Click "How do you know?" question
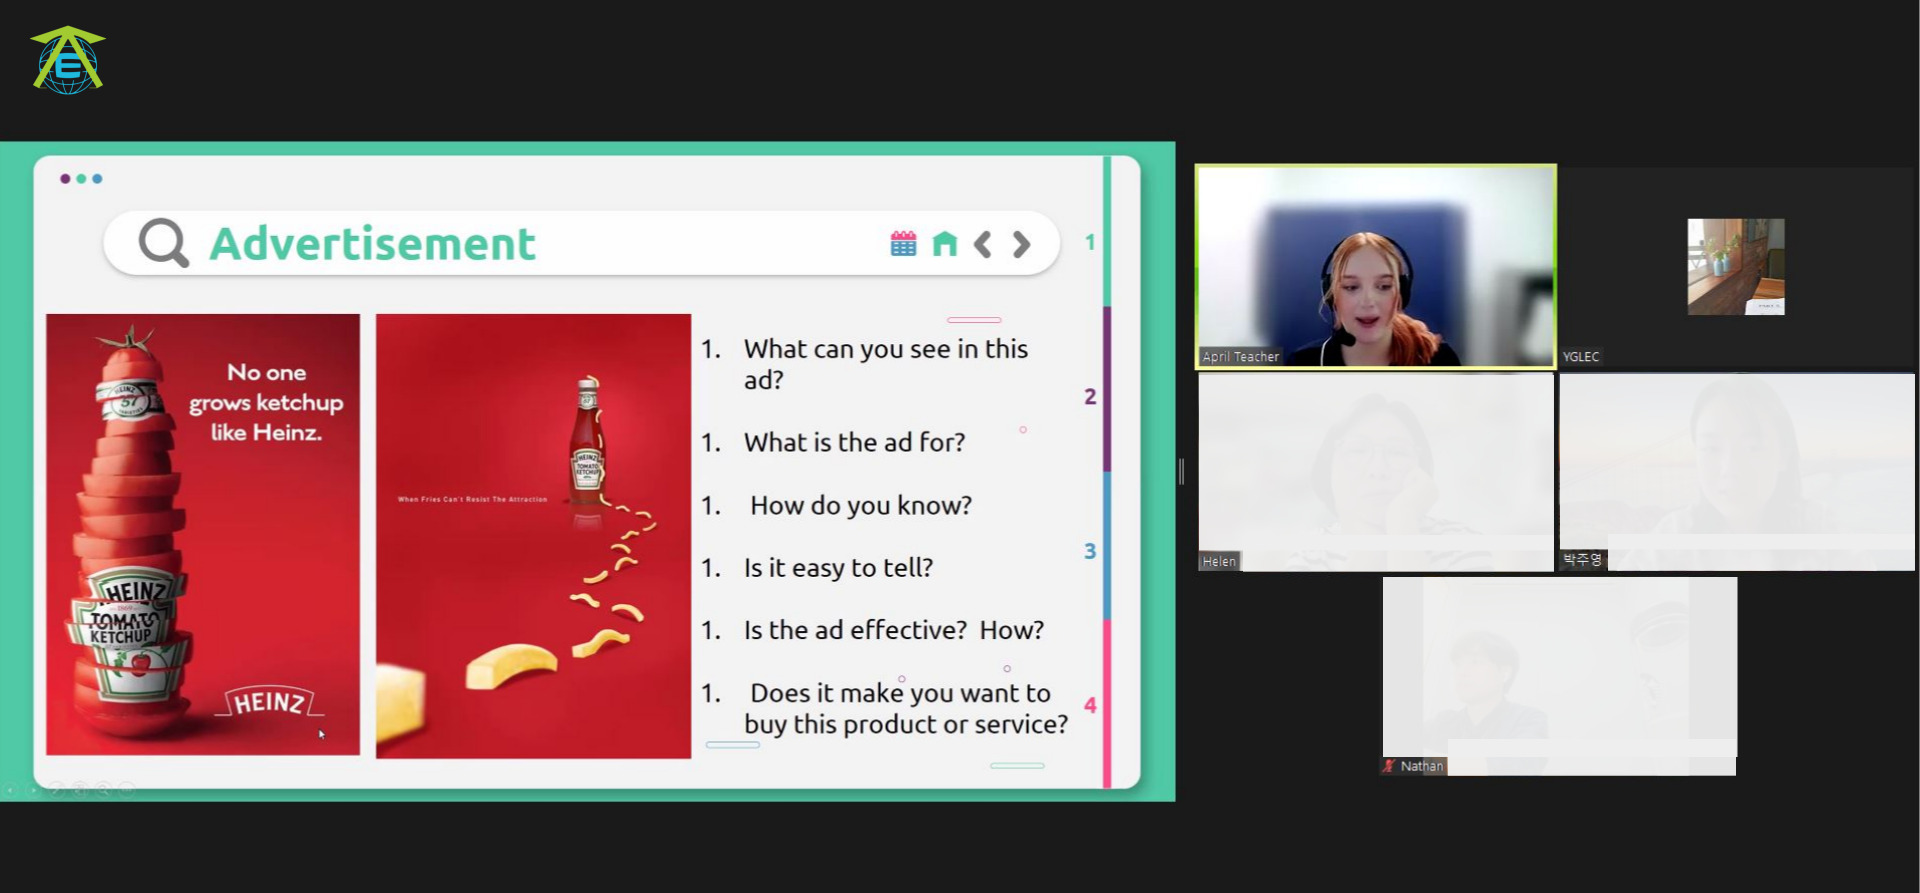This screenshot has width=1920, height=893. [861, 505]
